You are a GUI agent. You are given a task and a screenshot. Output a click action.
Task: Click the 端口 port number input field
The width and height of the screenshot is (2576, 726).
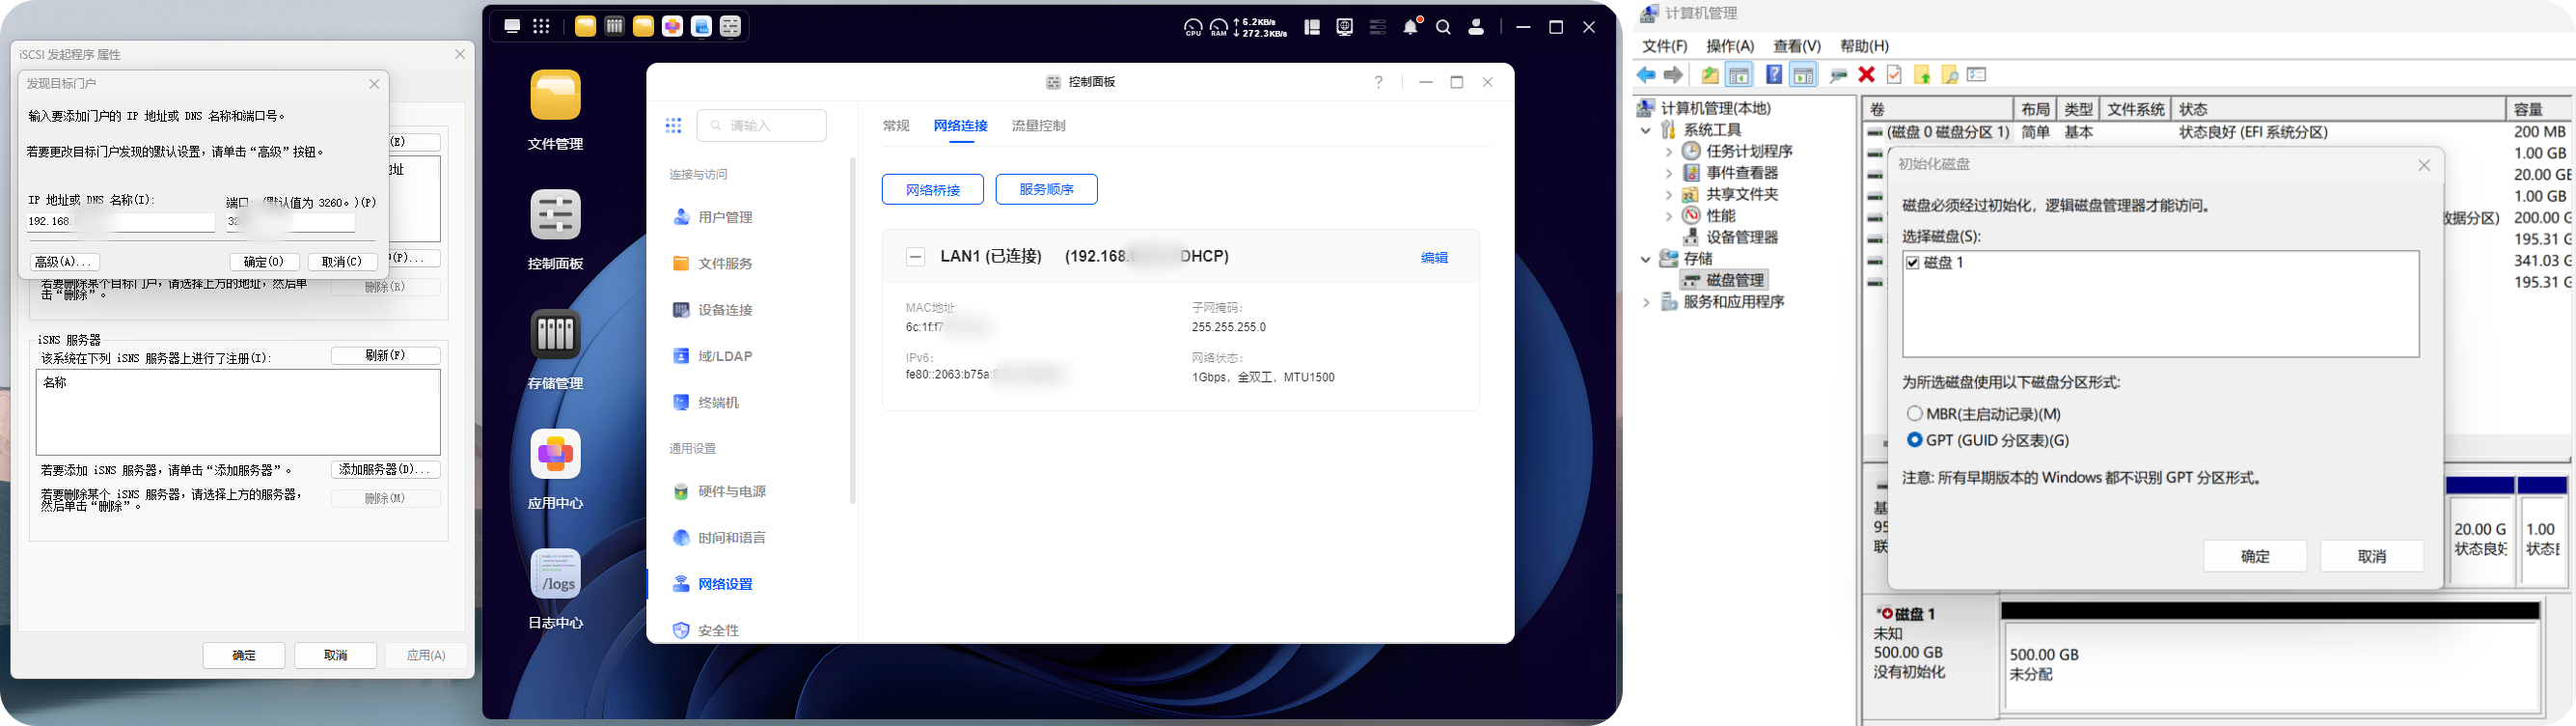click(290, 222)
